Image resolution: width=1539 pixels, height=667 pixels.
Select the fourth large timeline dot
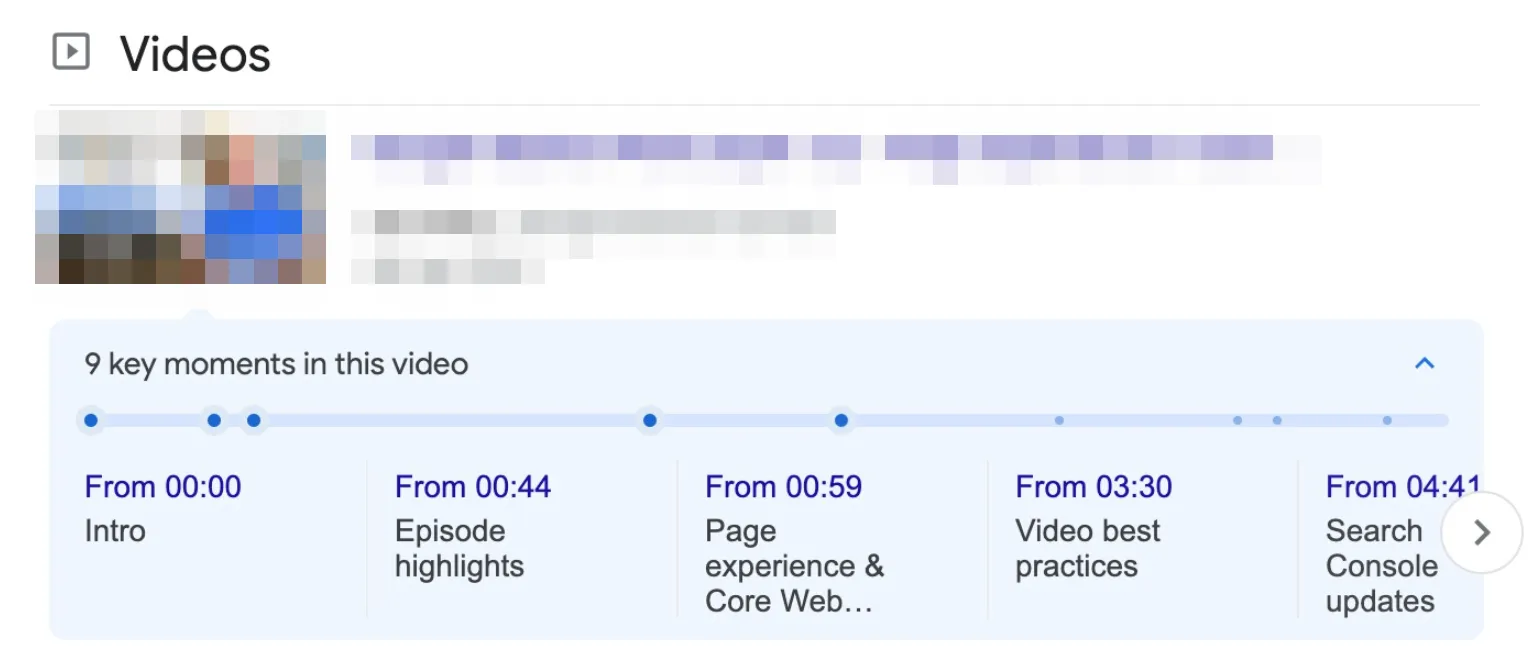[x=650, y=421]
